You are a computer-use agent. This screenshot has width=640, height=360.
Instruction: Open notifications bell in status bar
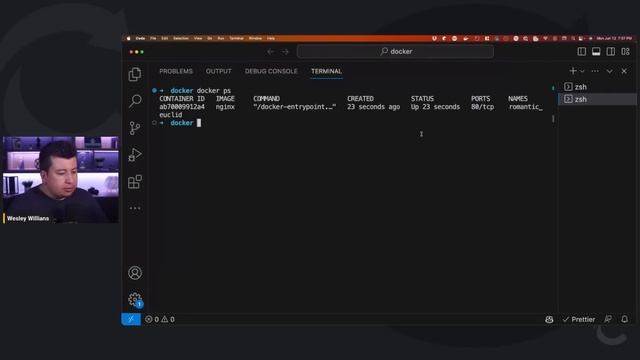(624, 319)
